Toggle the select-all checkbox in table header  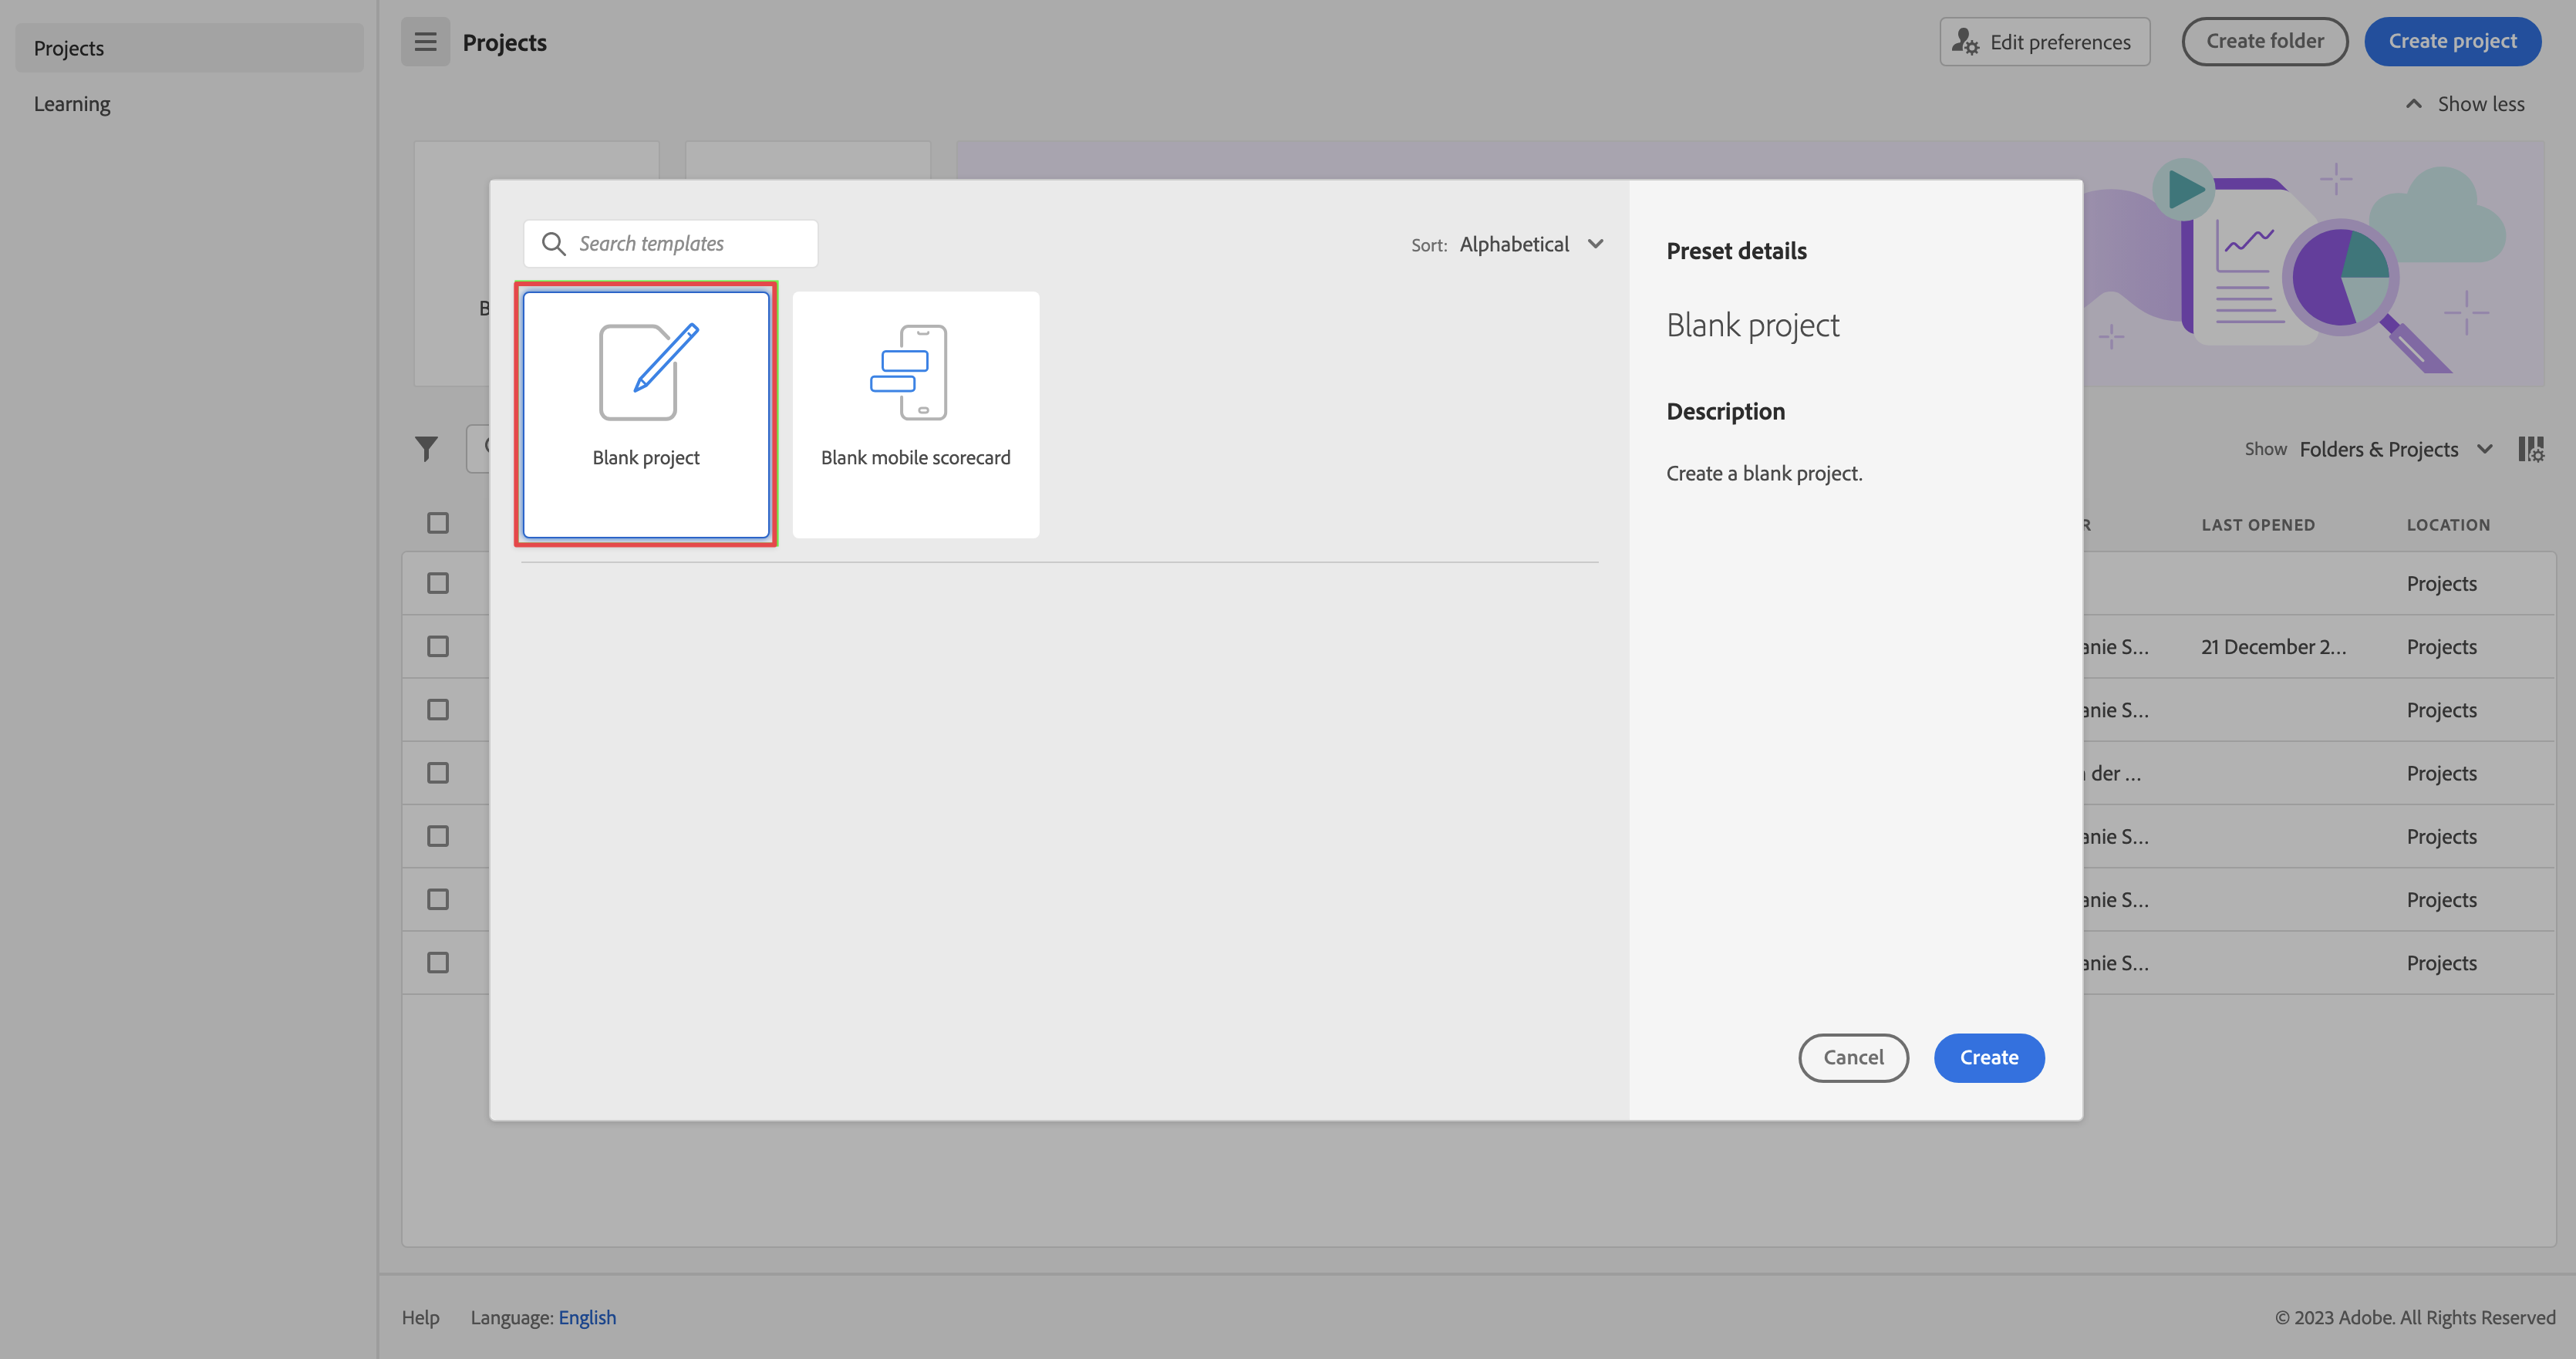coord(438,523)
